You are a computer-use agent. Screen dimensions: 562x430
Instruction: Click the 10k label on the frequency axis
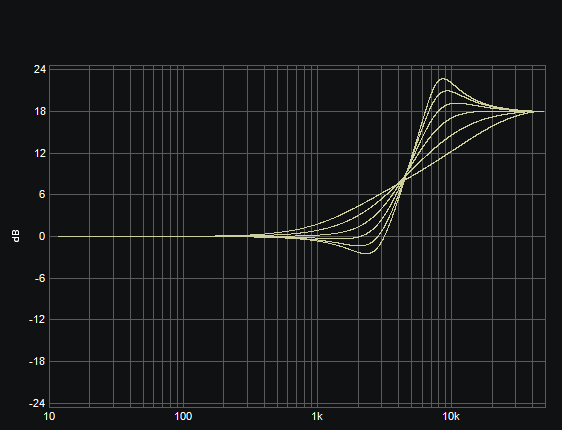pyautogui.click(x=451, y=416)
